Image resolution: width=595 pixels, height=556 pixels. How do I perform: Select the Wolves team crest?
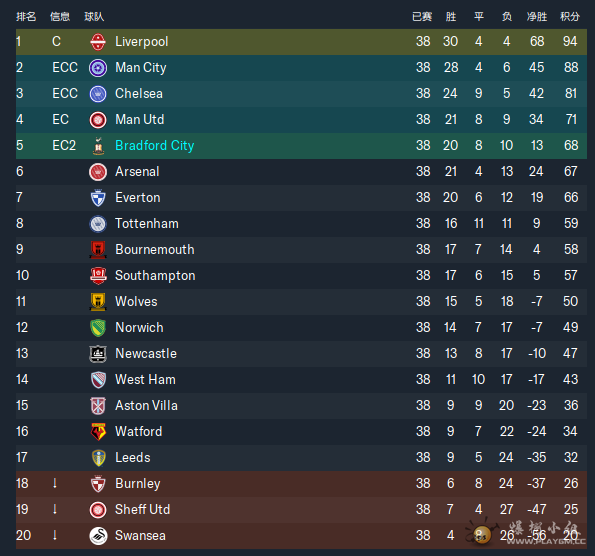tap(98, 302)
